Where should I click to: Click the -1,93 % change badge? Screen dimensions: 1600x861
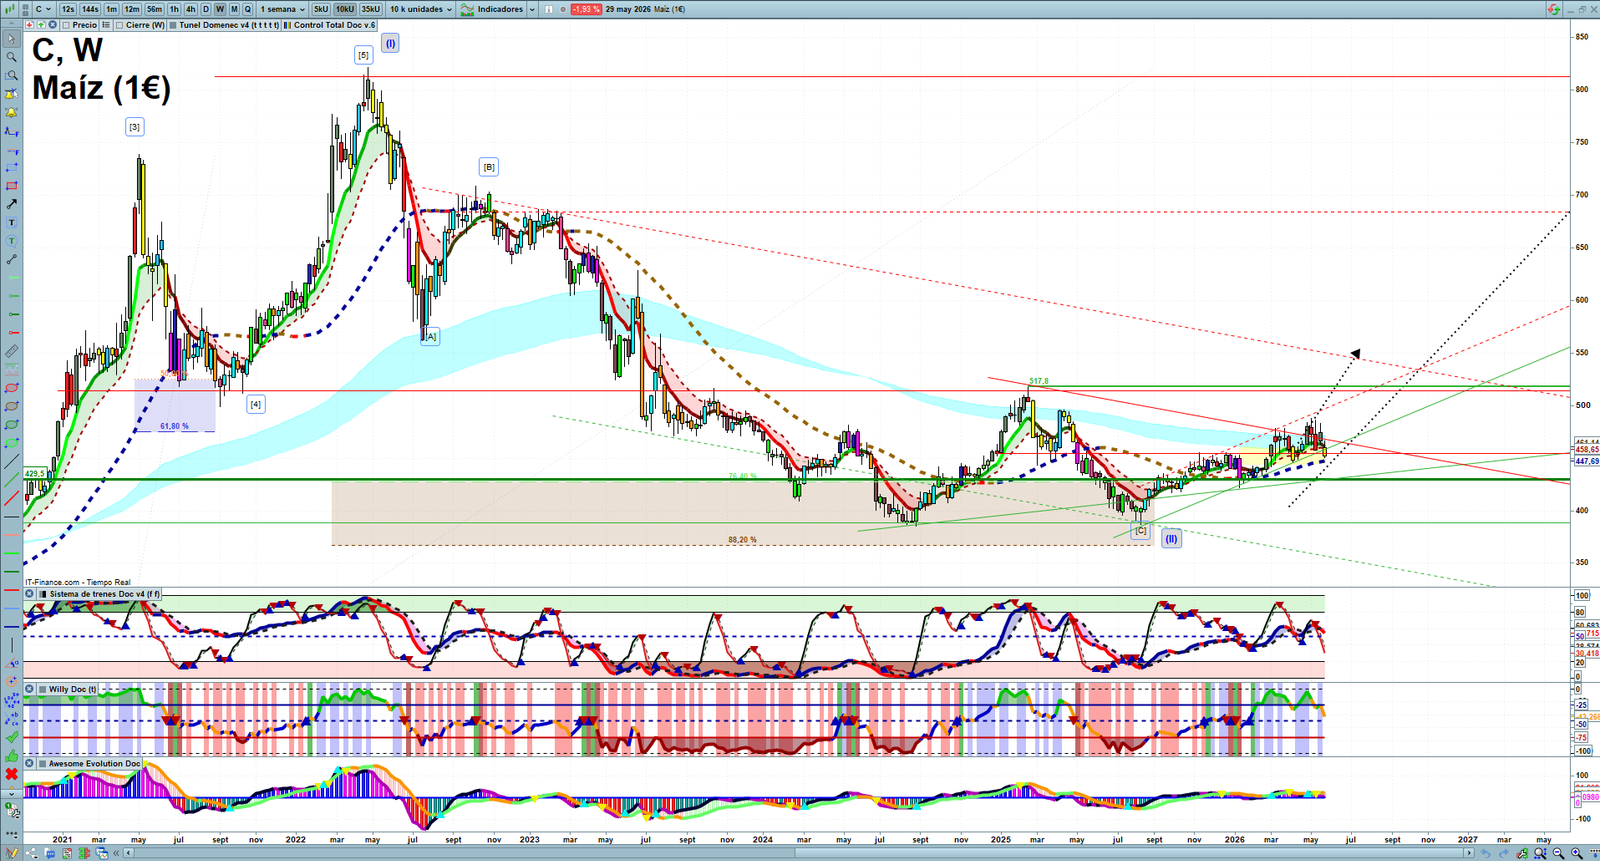pos(586,9)
